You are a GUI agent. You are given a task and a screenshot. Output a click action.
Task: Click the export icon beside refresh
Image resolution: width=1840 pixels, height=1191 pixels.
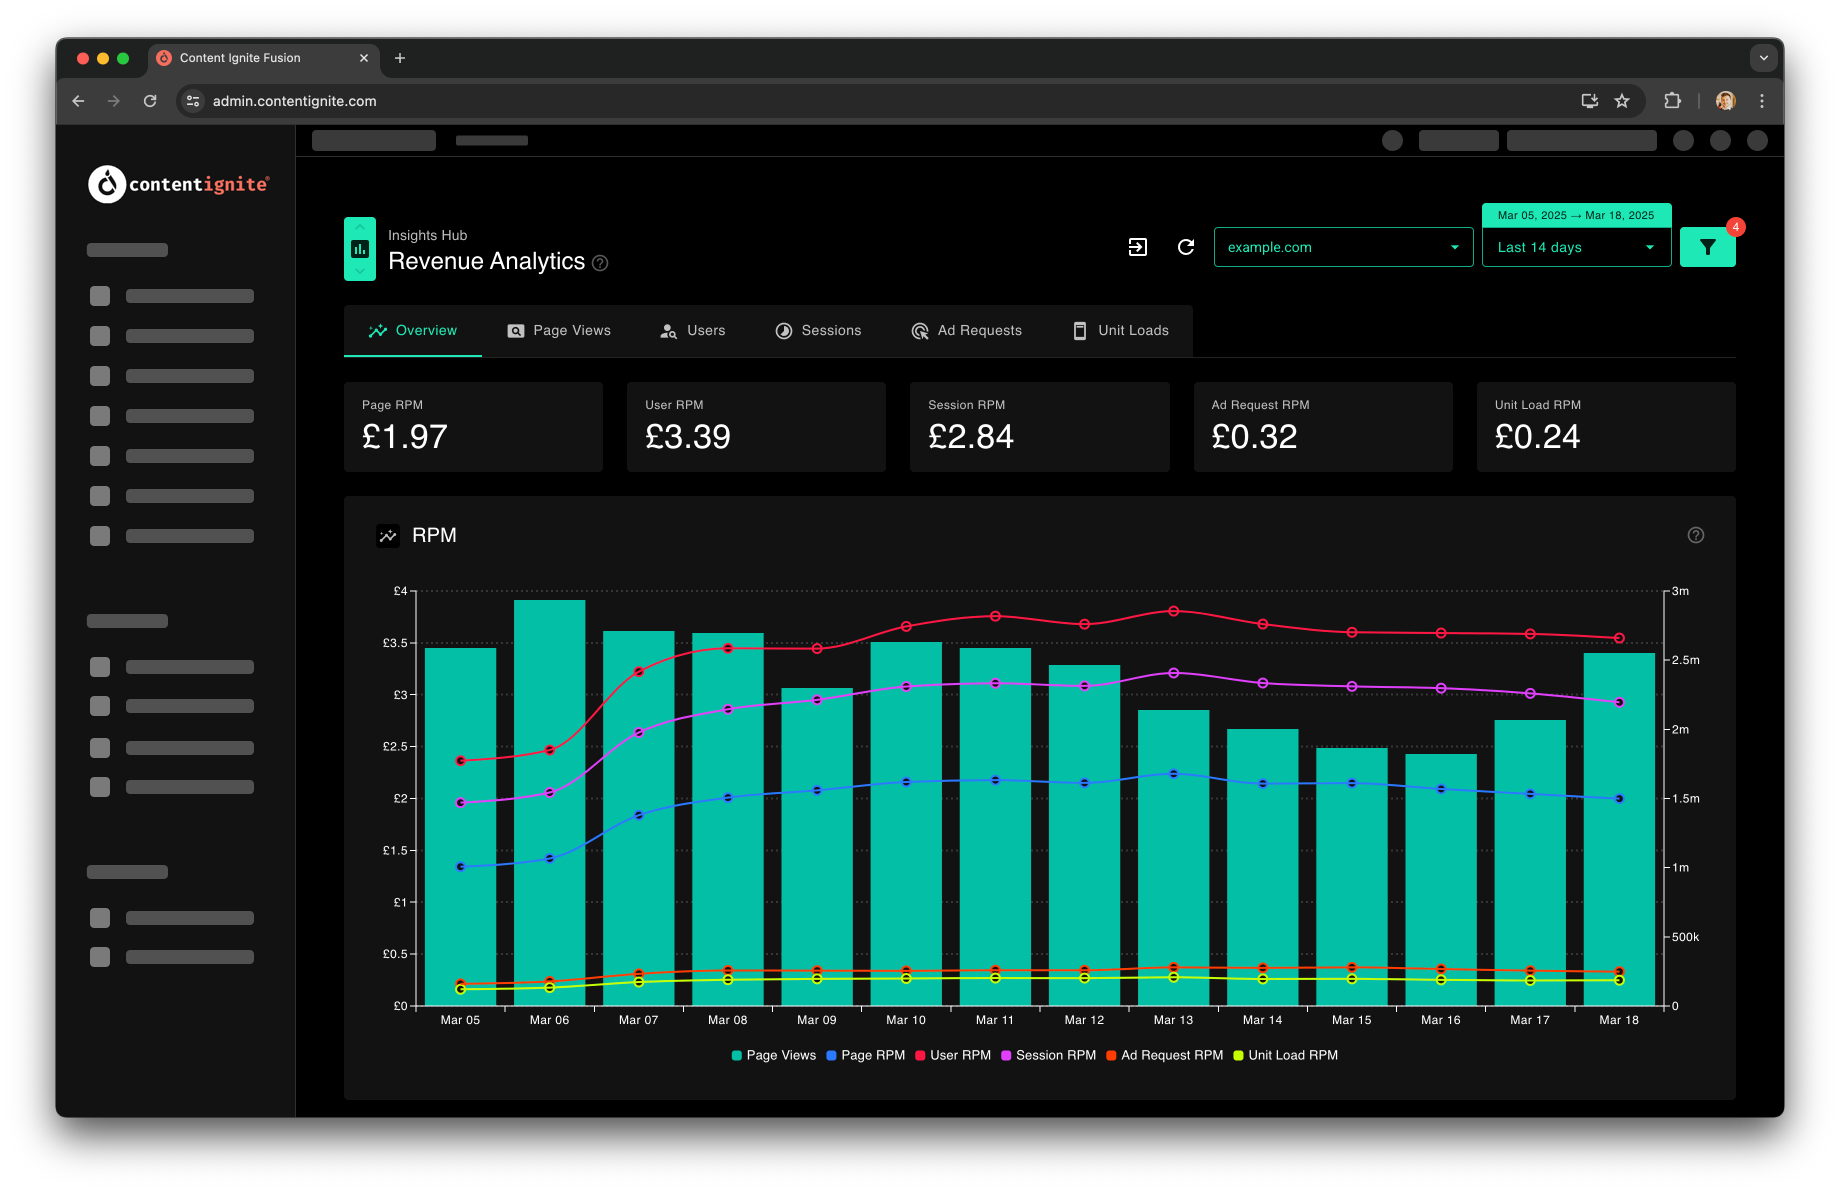[x=1138, y=247]
